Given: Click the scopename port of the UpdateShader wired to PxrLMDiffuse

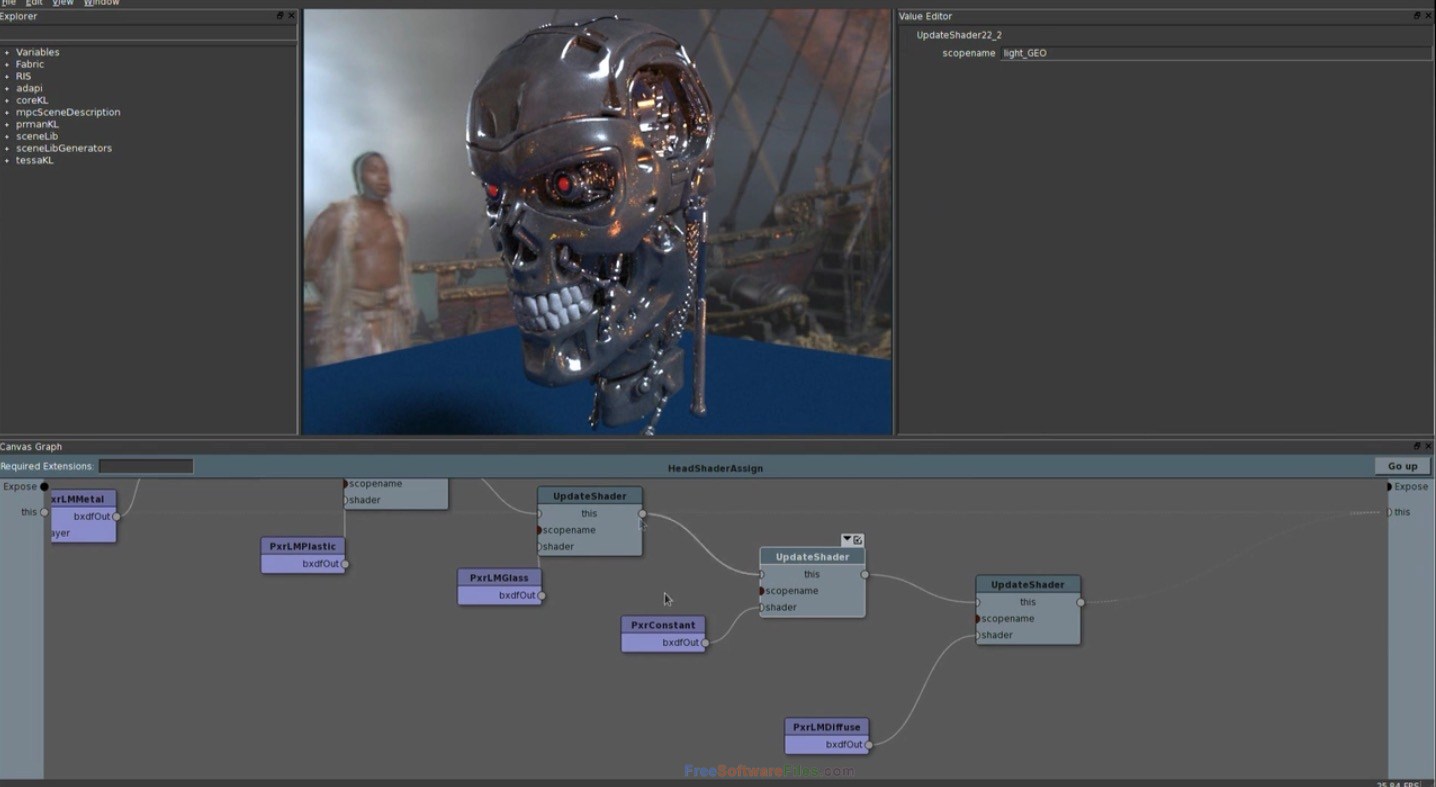Looking at the screenshot, I should 978,619.
